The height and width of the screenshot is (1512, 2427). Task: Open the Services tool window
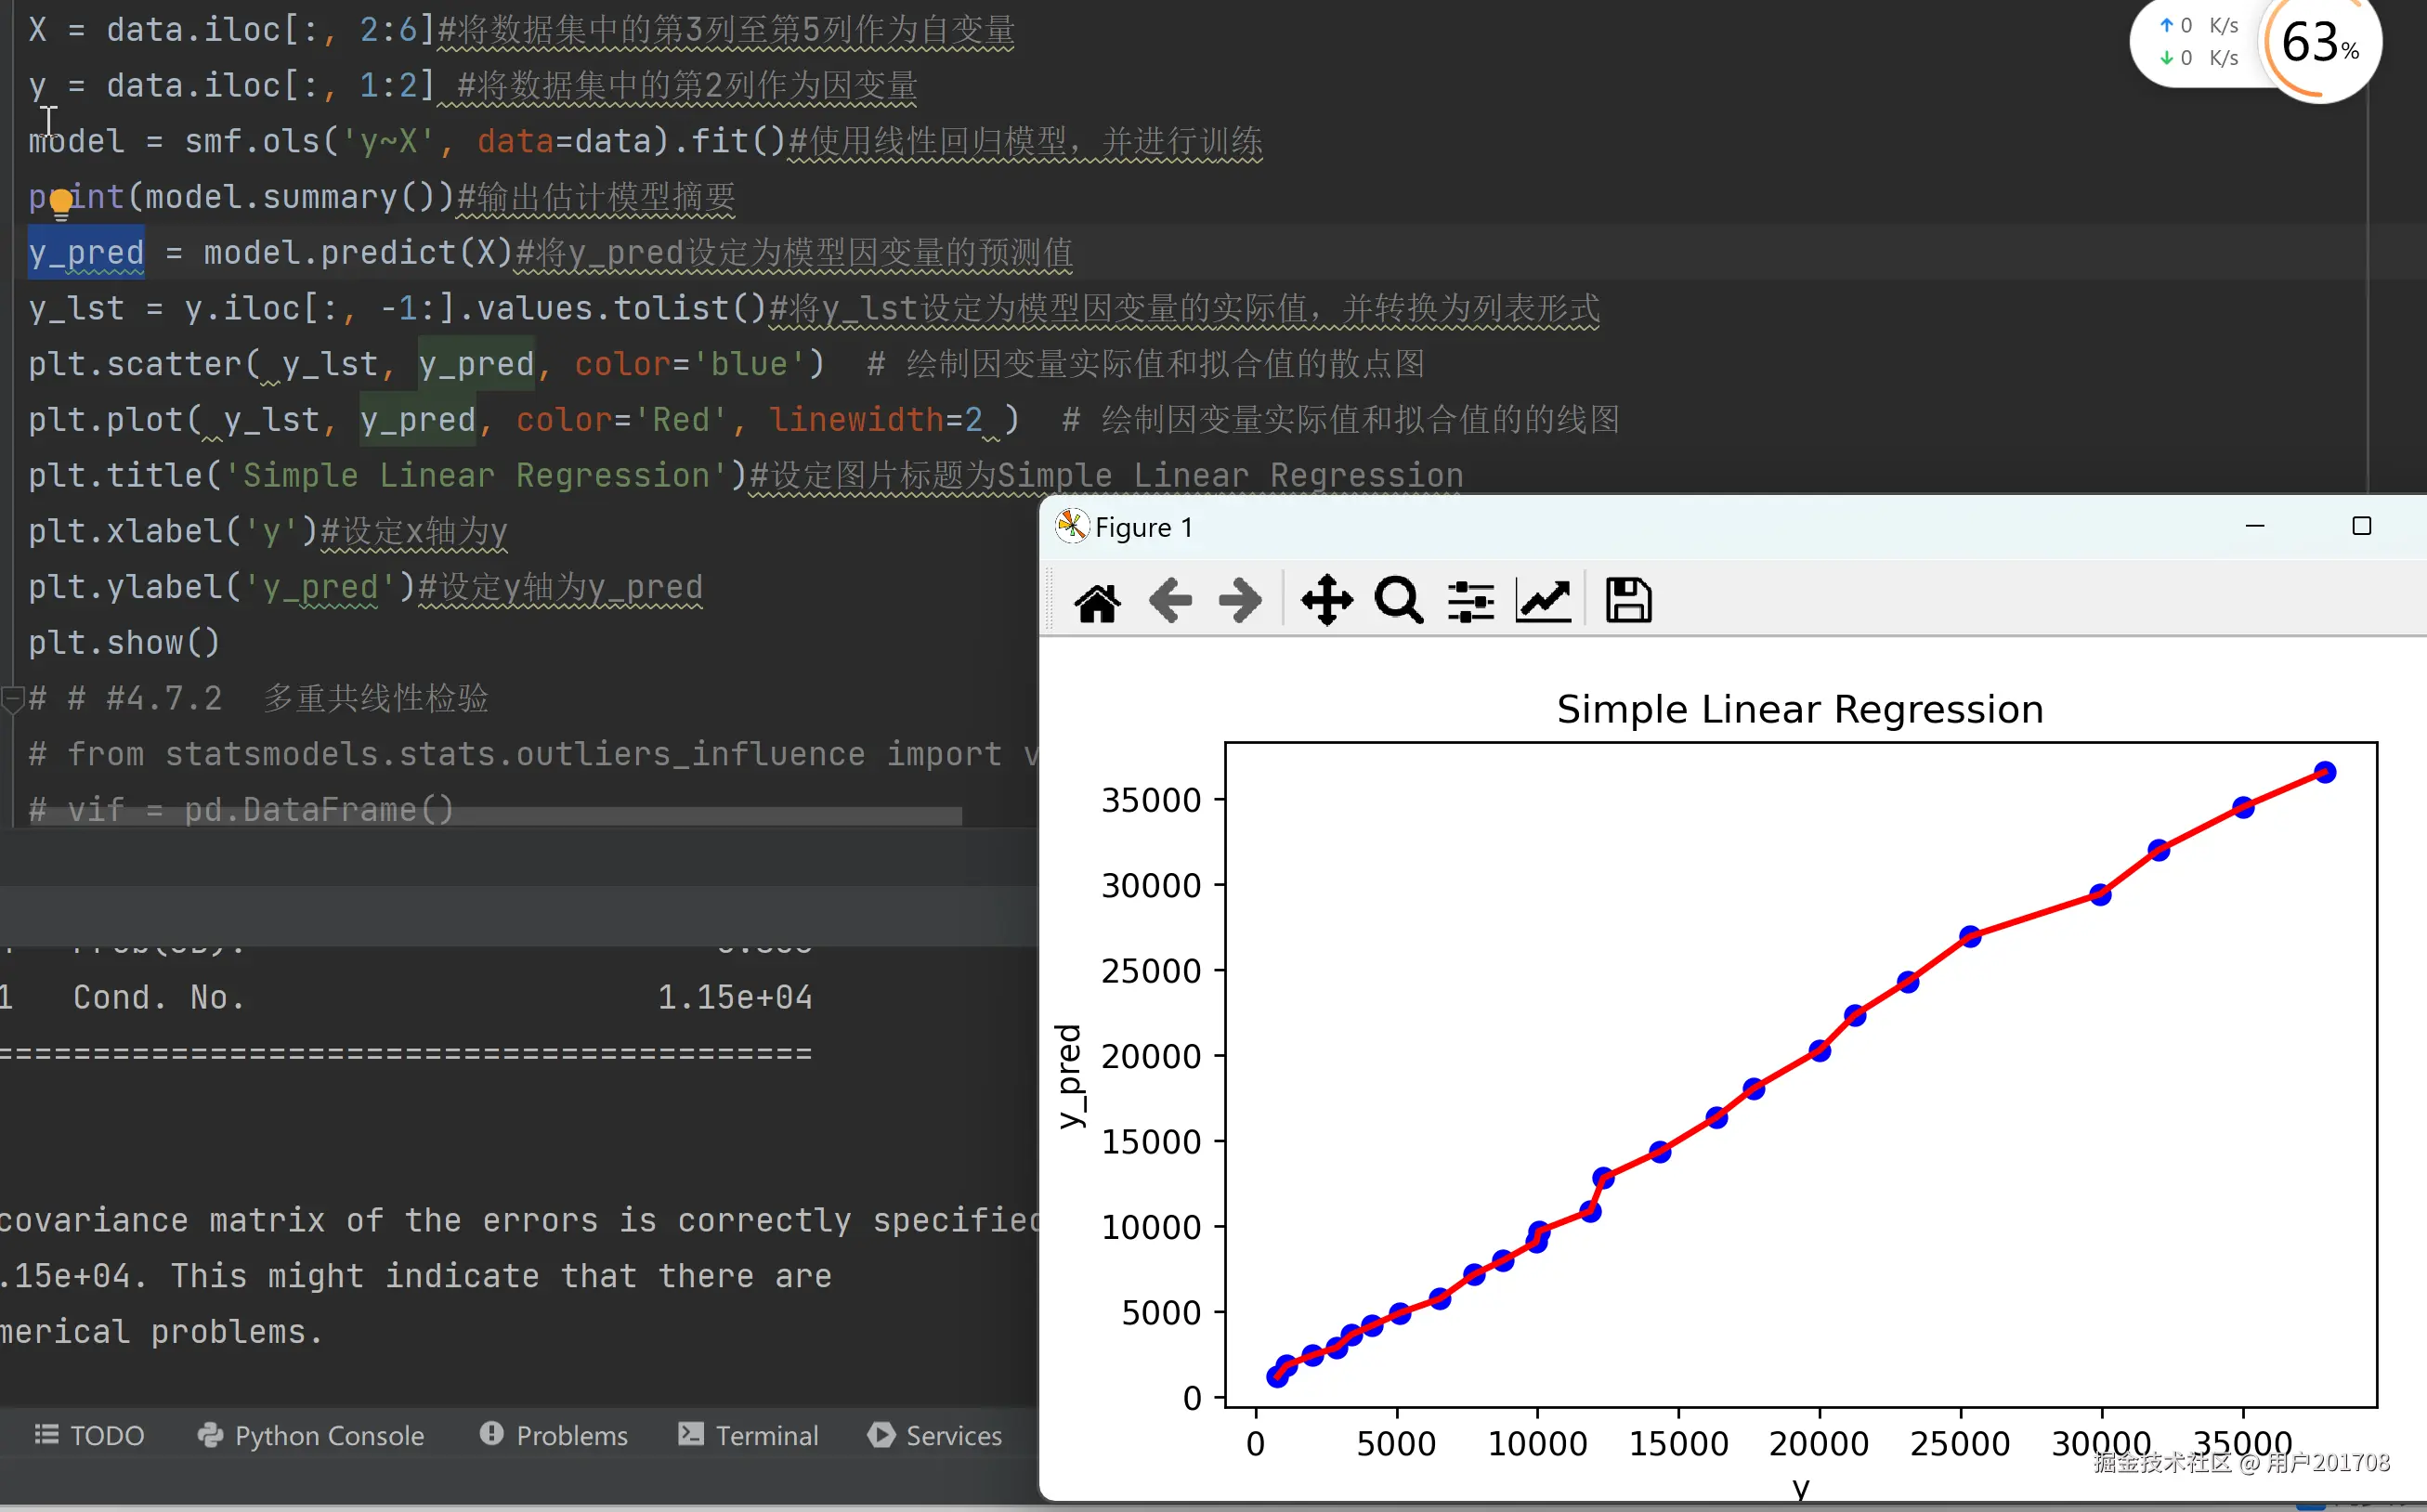tap(935, 1436)
